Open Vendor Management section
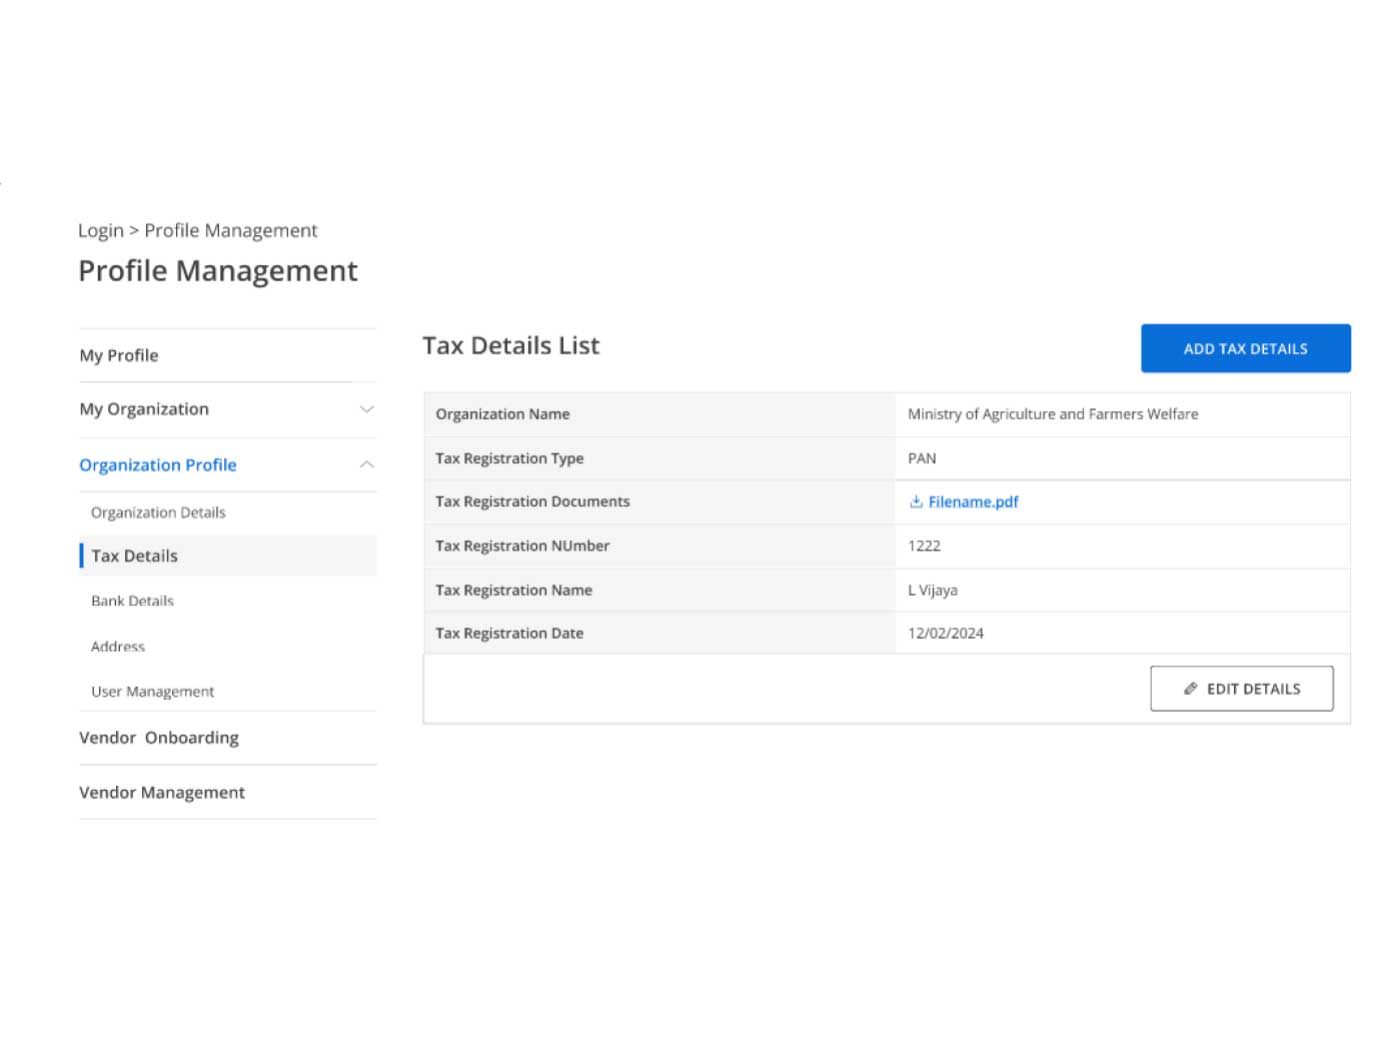This screenshot has height=1038, width=1380. [162, 793]
